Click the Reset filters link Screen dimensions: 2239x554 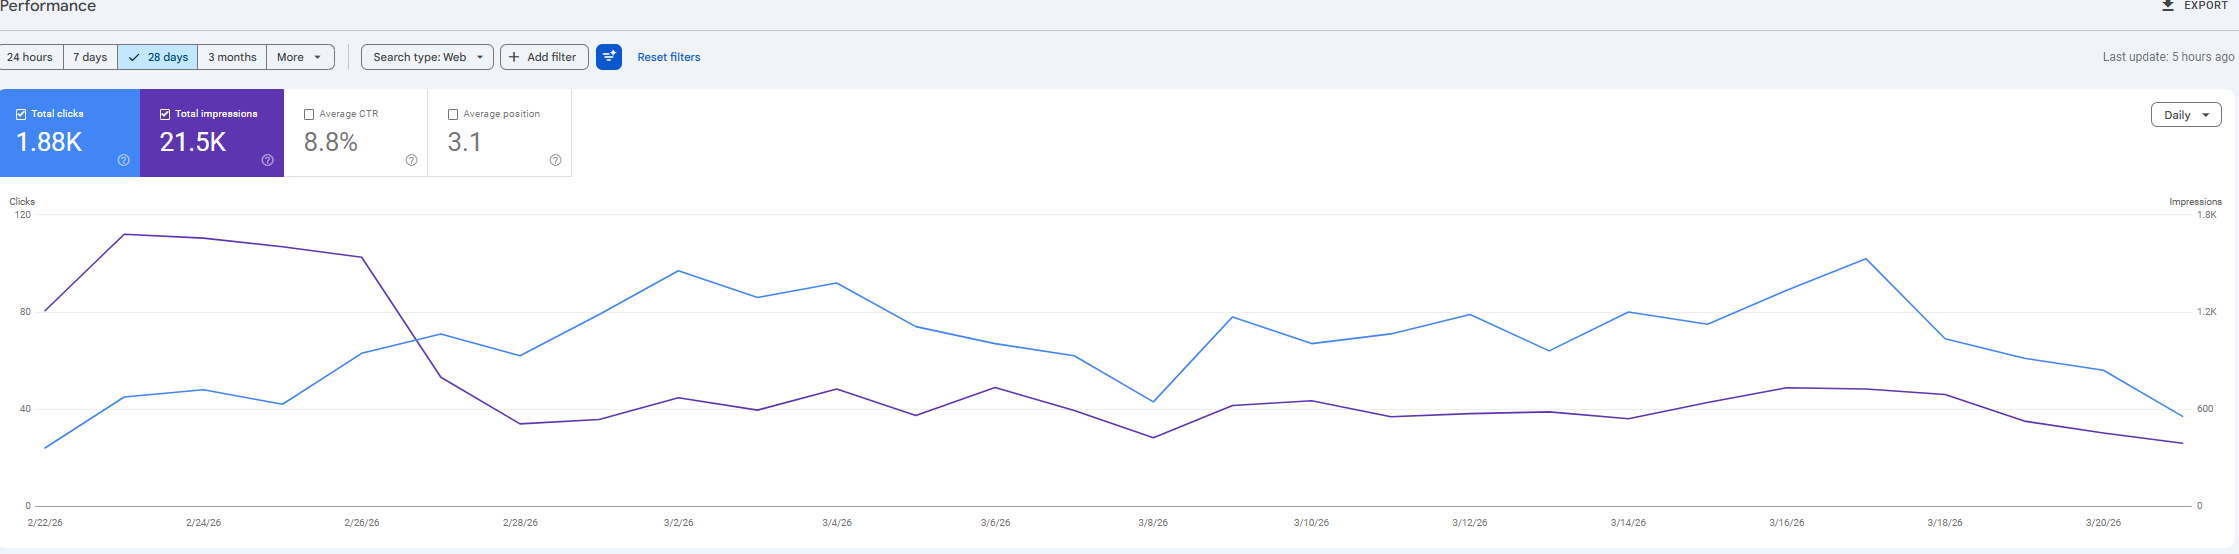pos(668,57)
